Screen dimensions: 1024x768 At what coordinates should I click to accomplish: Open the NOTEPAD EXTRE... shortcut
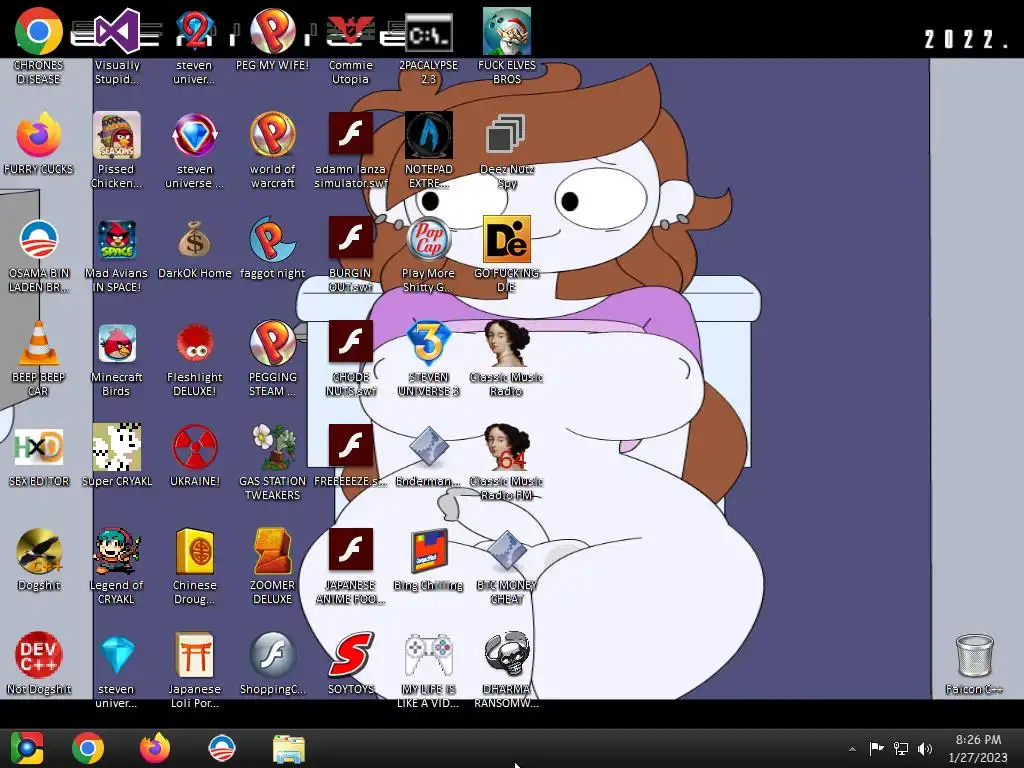click(x=428, y=136)
